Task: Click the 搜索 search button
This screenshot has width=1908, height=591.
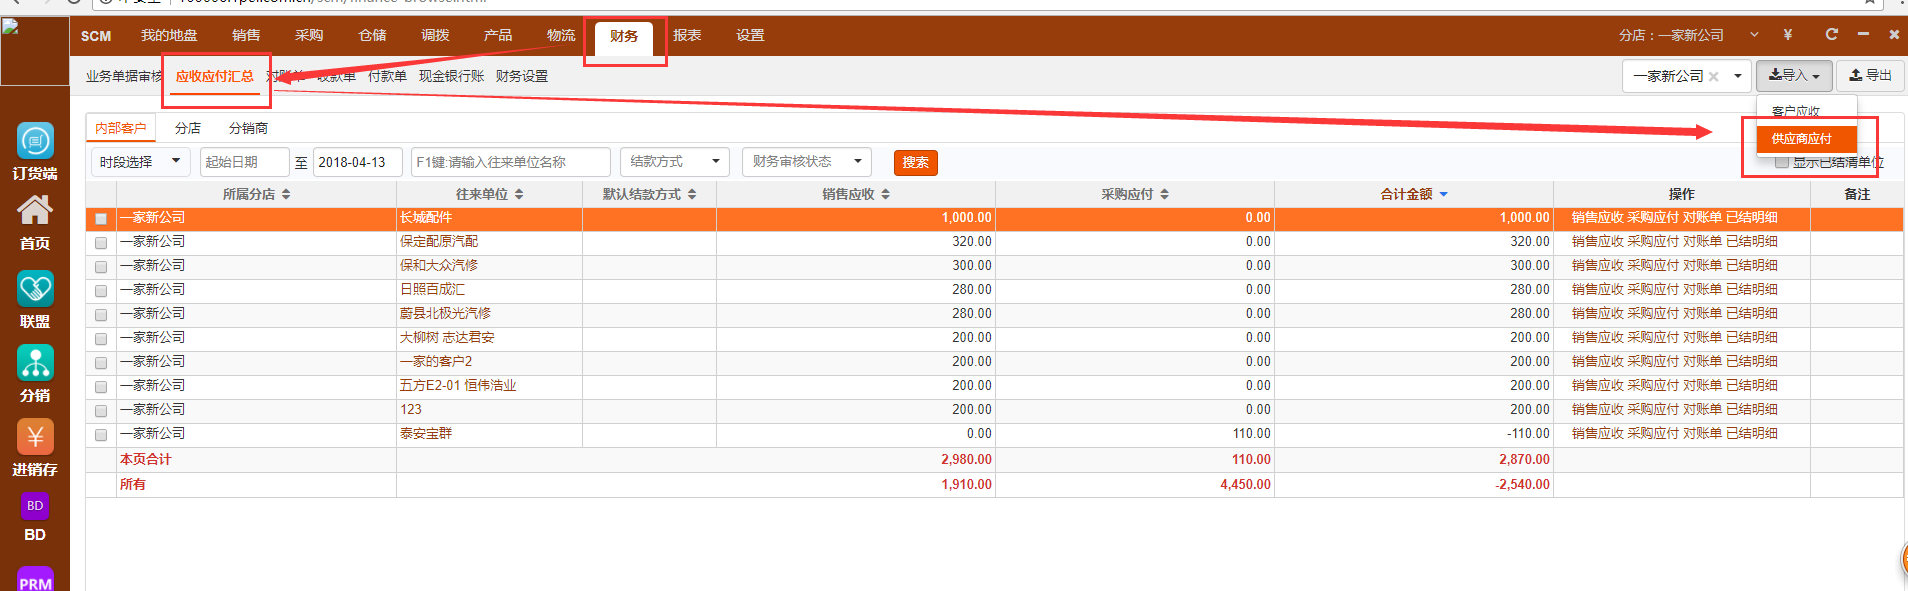Action: (915, 163)
